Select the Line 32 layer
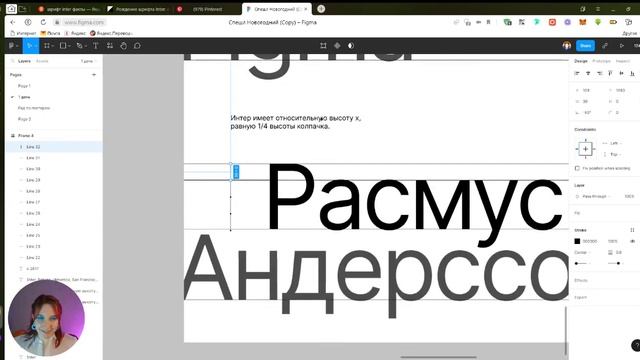640x360 pixels. (x=54, y=147)
